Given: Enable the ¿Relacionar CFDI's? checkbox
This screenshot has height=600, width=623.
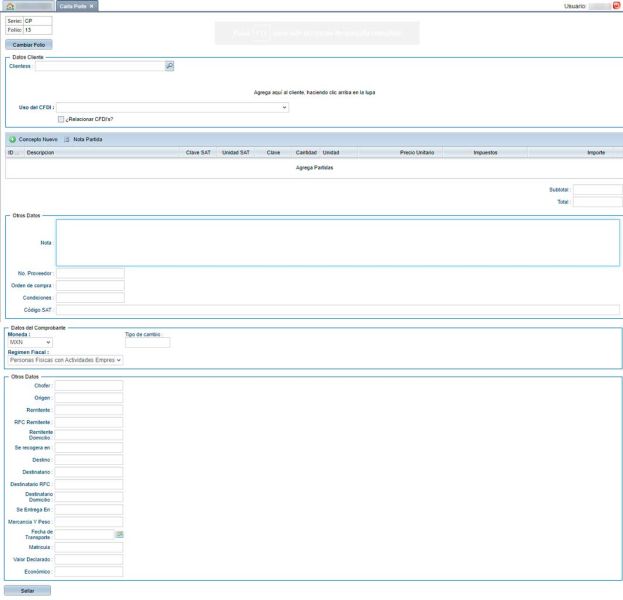Looking at the screenshot, I should (x=61, y=118).
